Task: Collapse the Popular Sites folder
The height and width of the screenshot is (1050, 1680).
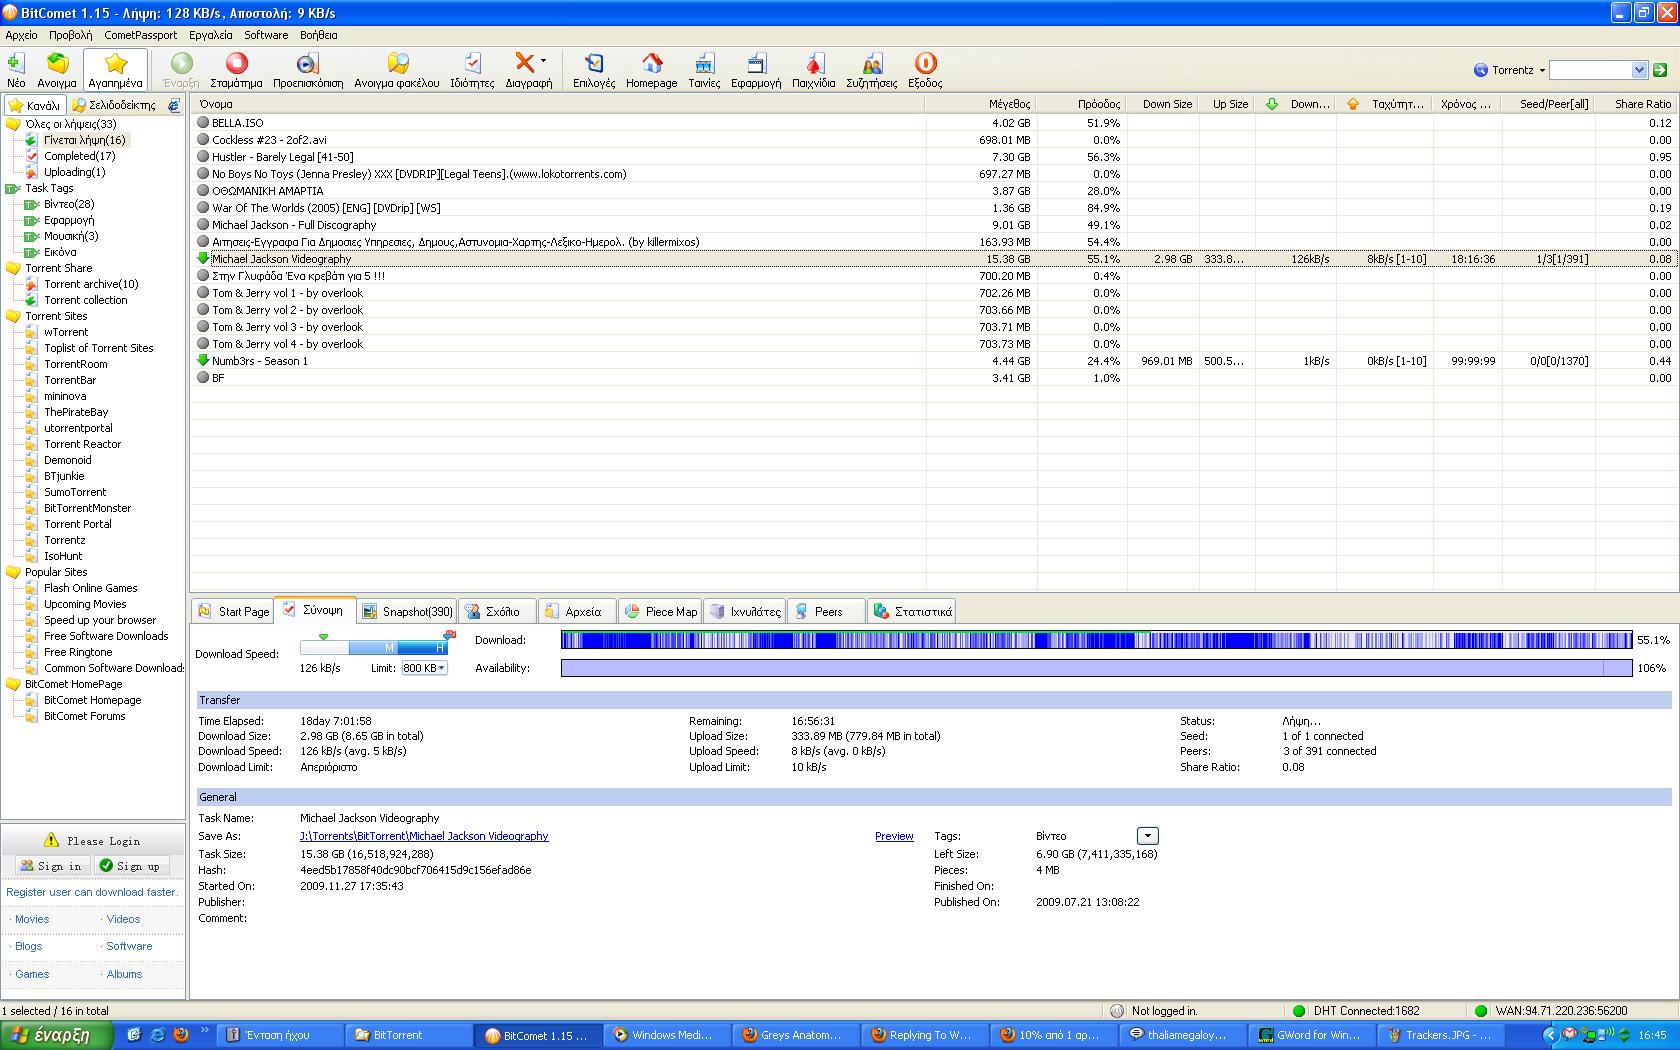Action: point(13,572)
